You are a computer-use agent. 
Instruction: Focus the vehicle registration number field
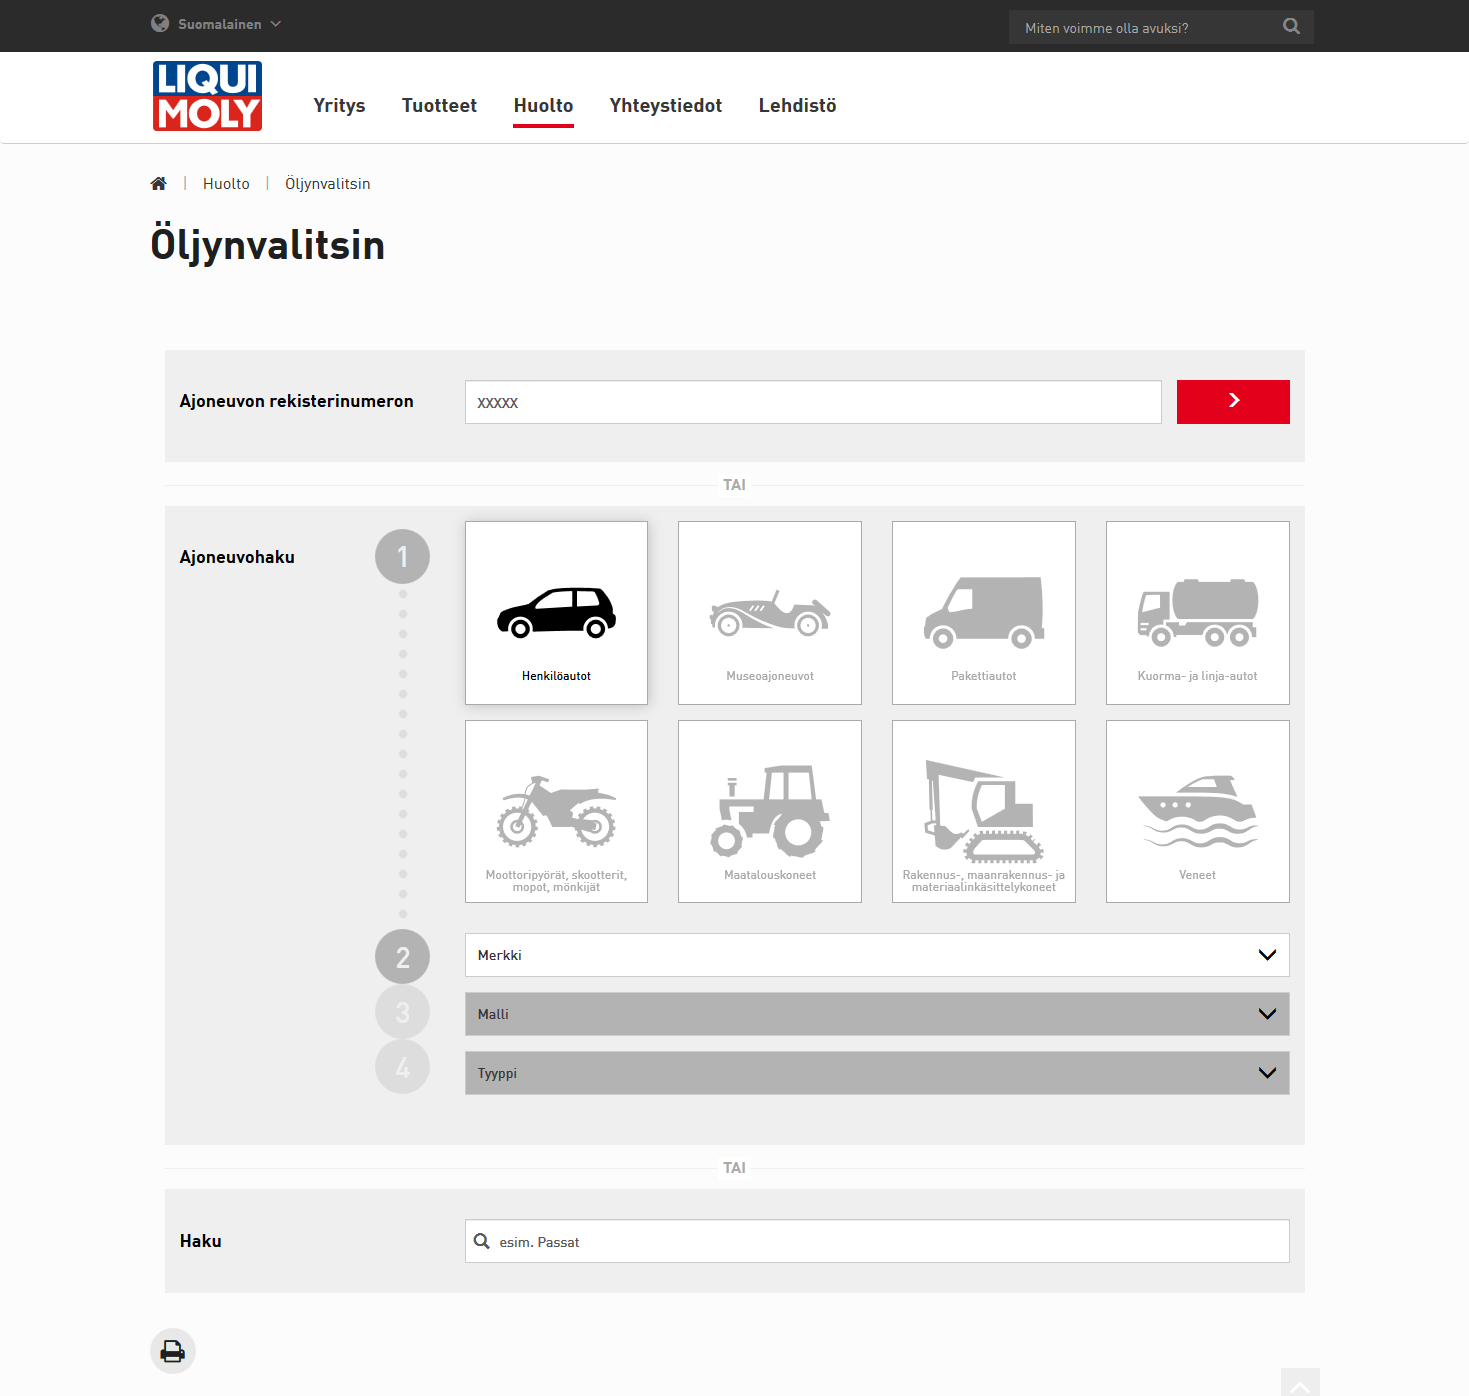pyautogui.click(x=812, y=402)
